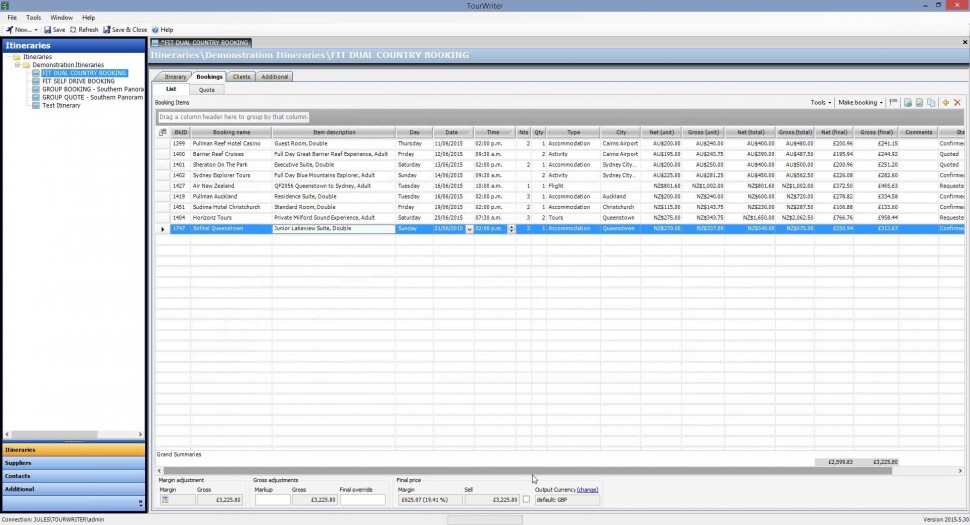This screenshot has height=525, width=970.
Task: Open the Tools dropdown above booking grid
Action: 821,103
